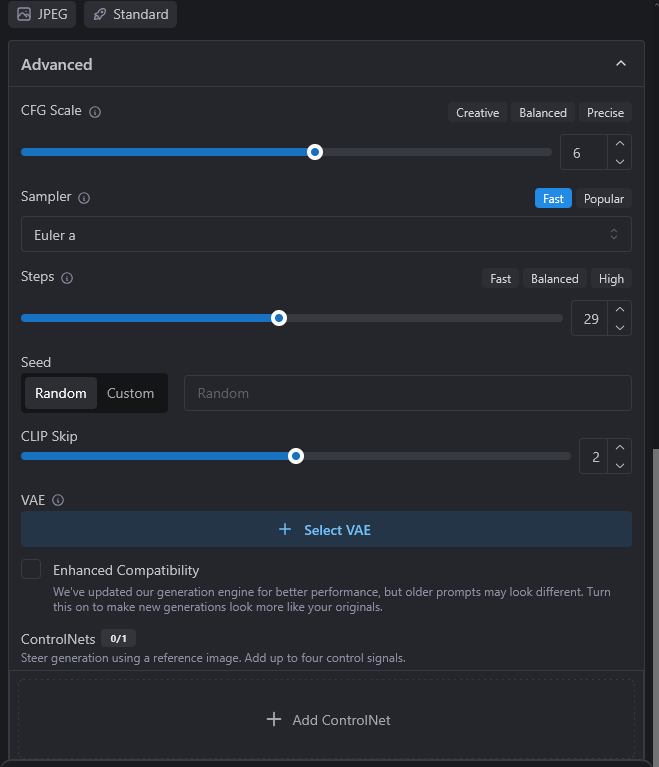Image resolution: width=659 pixels, height=767 pixels.
Task: Click the Select VAE button
Action: point(326,529)
